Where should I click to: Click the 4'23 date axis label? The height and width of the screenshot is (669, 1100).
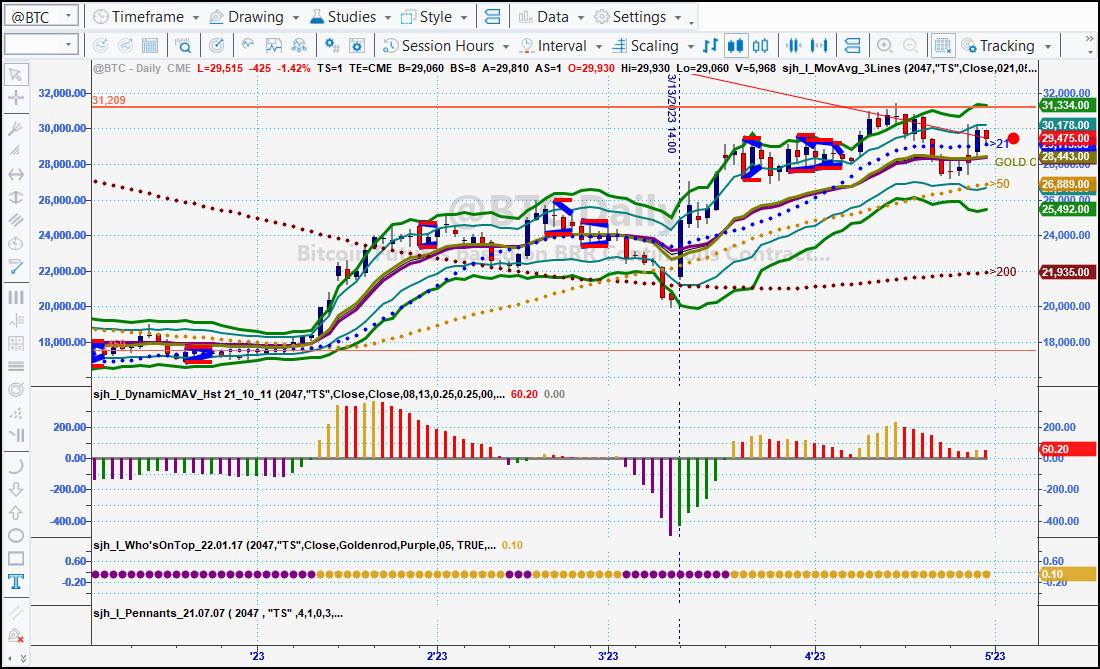click(814, 656)
